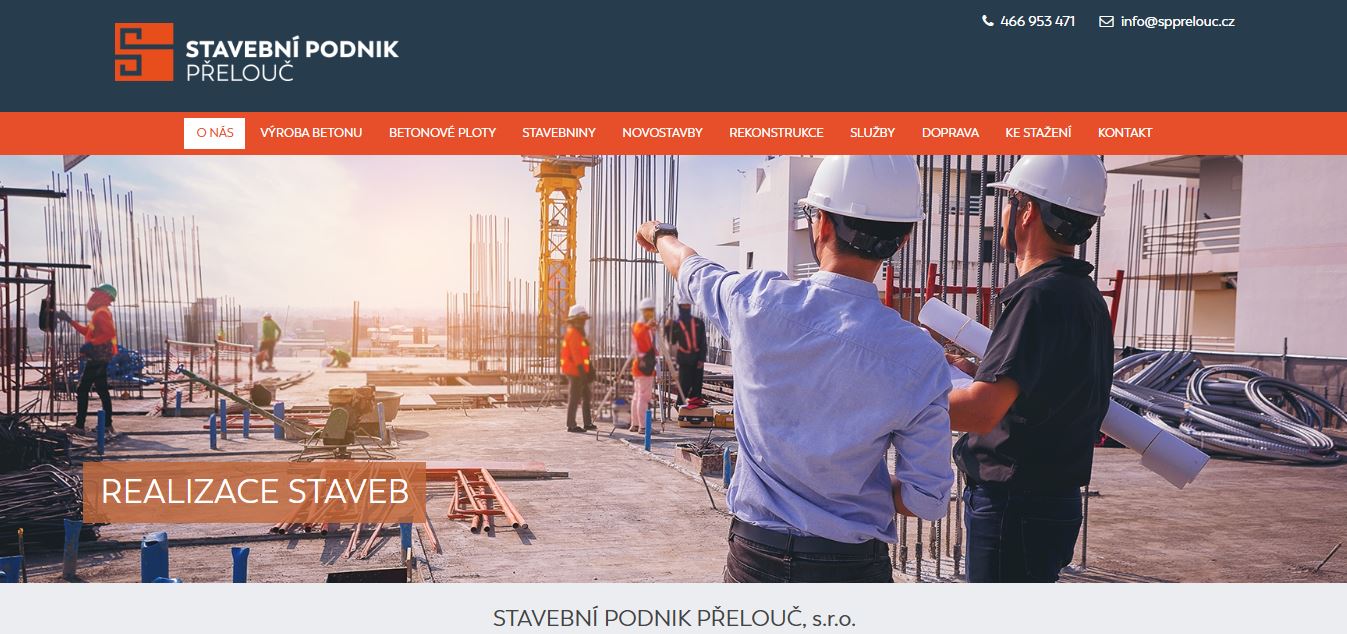
Task: Open the O NÁS menu item
Action: [x=214, y=133]
